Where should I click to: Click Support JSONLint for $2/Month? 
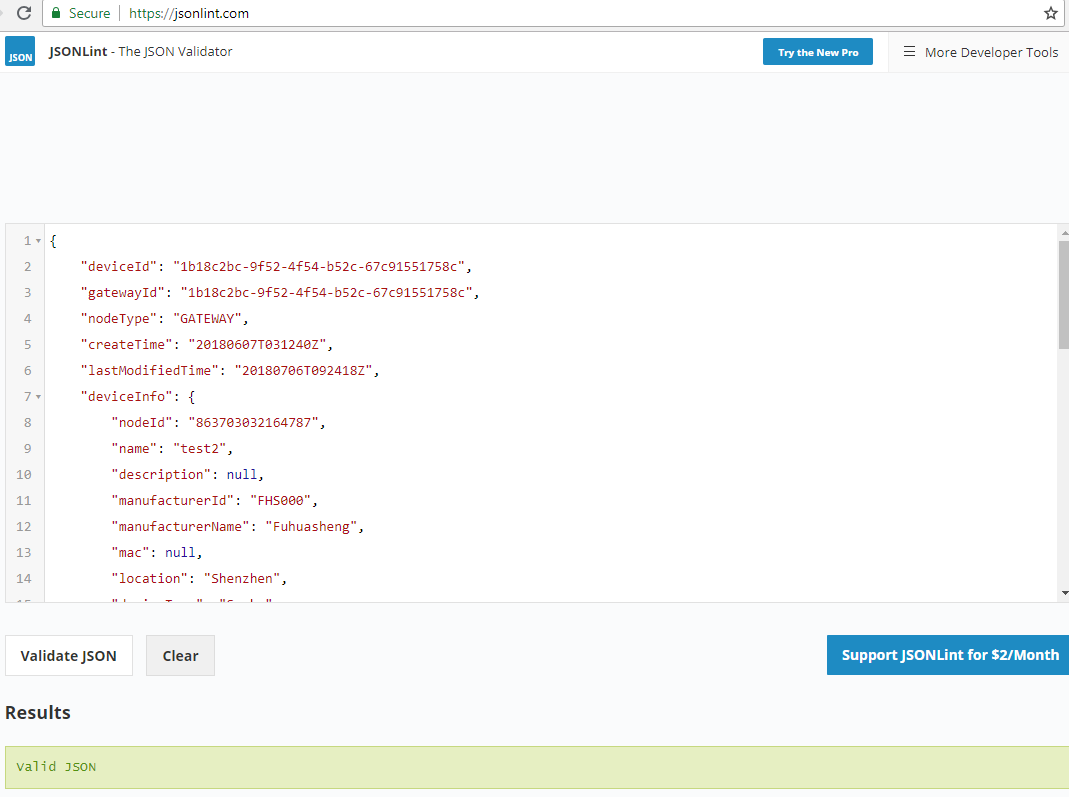[x=948, y=655]
